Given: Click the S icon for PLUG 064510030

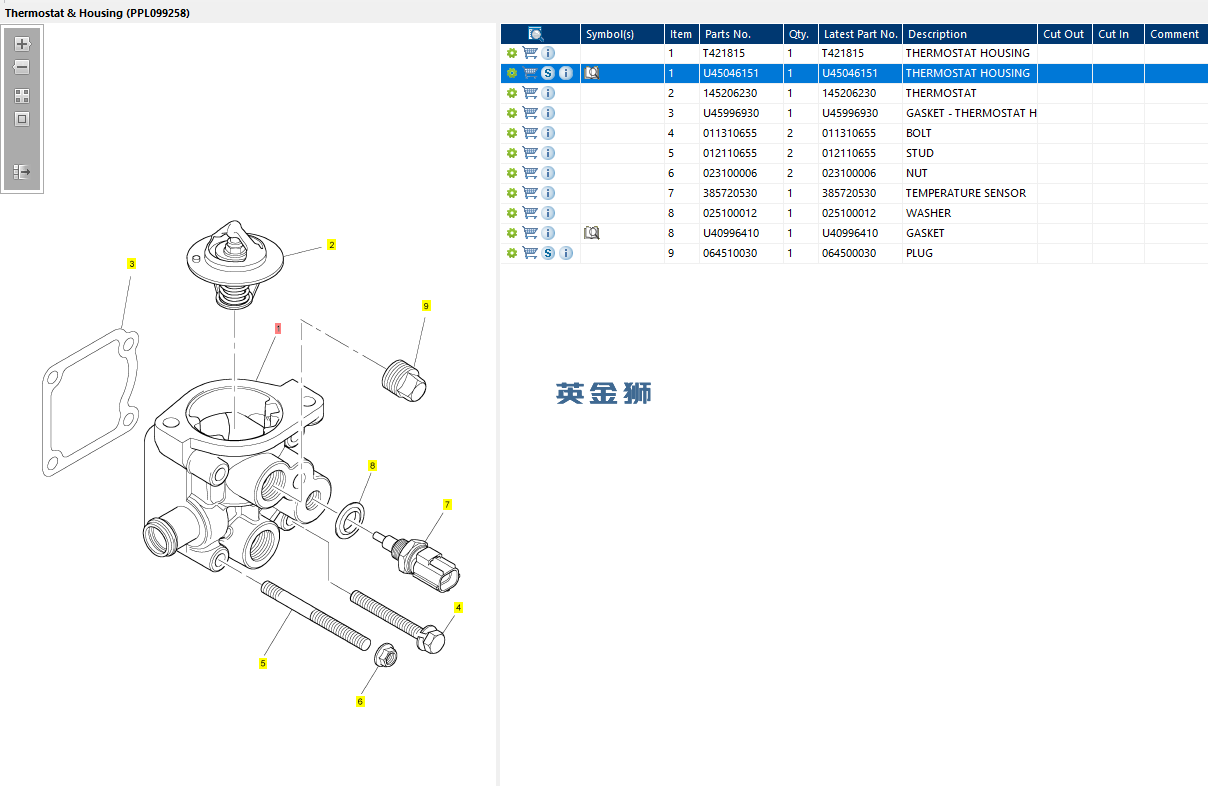Looking at the screenshot, I should (x=548, y=253).
